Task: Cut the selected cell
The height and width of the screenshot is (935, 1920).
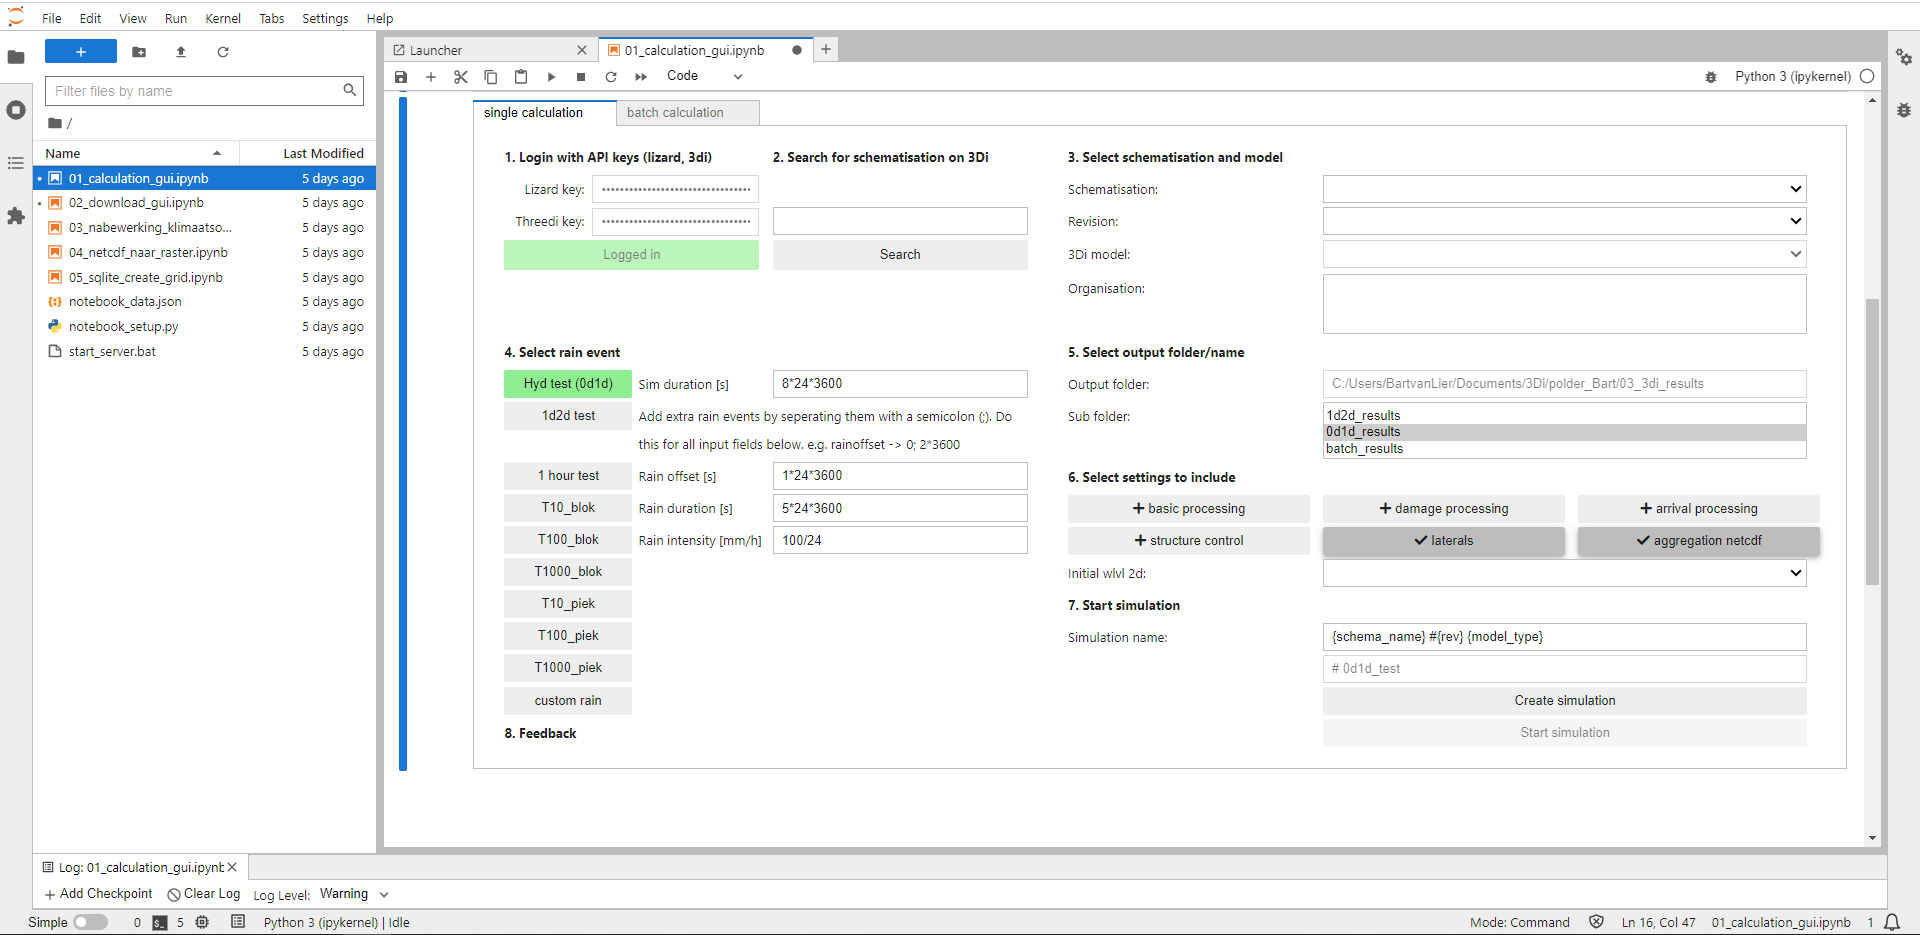Action: pos(461,77)
